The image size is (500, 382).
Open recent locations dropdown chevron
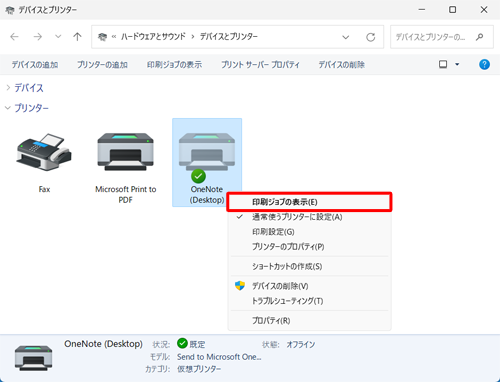(58, 37)
